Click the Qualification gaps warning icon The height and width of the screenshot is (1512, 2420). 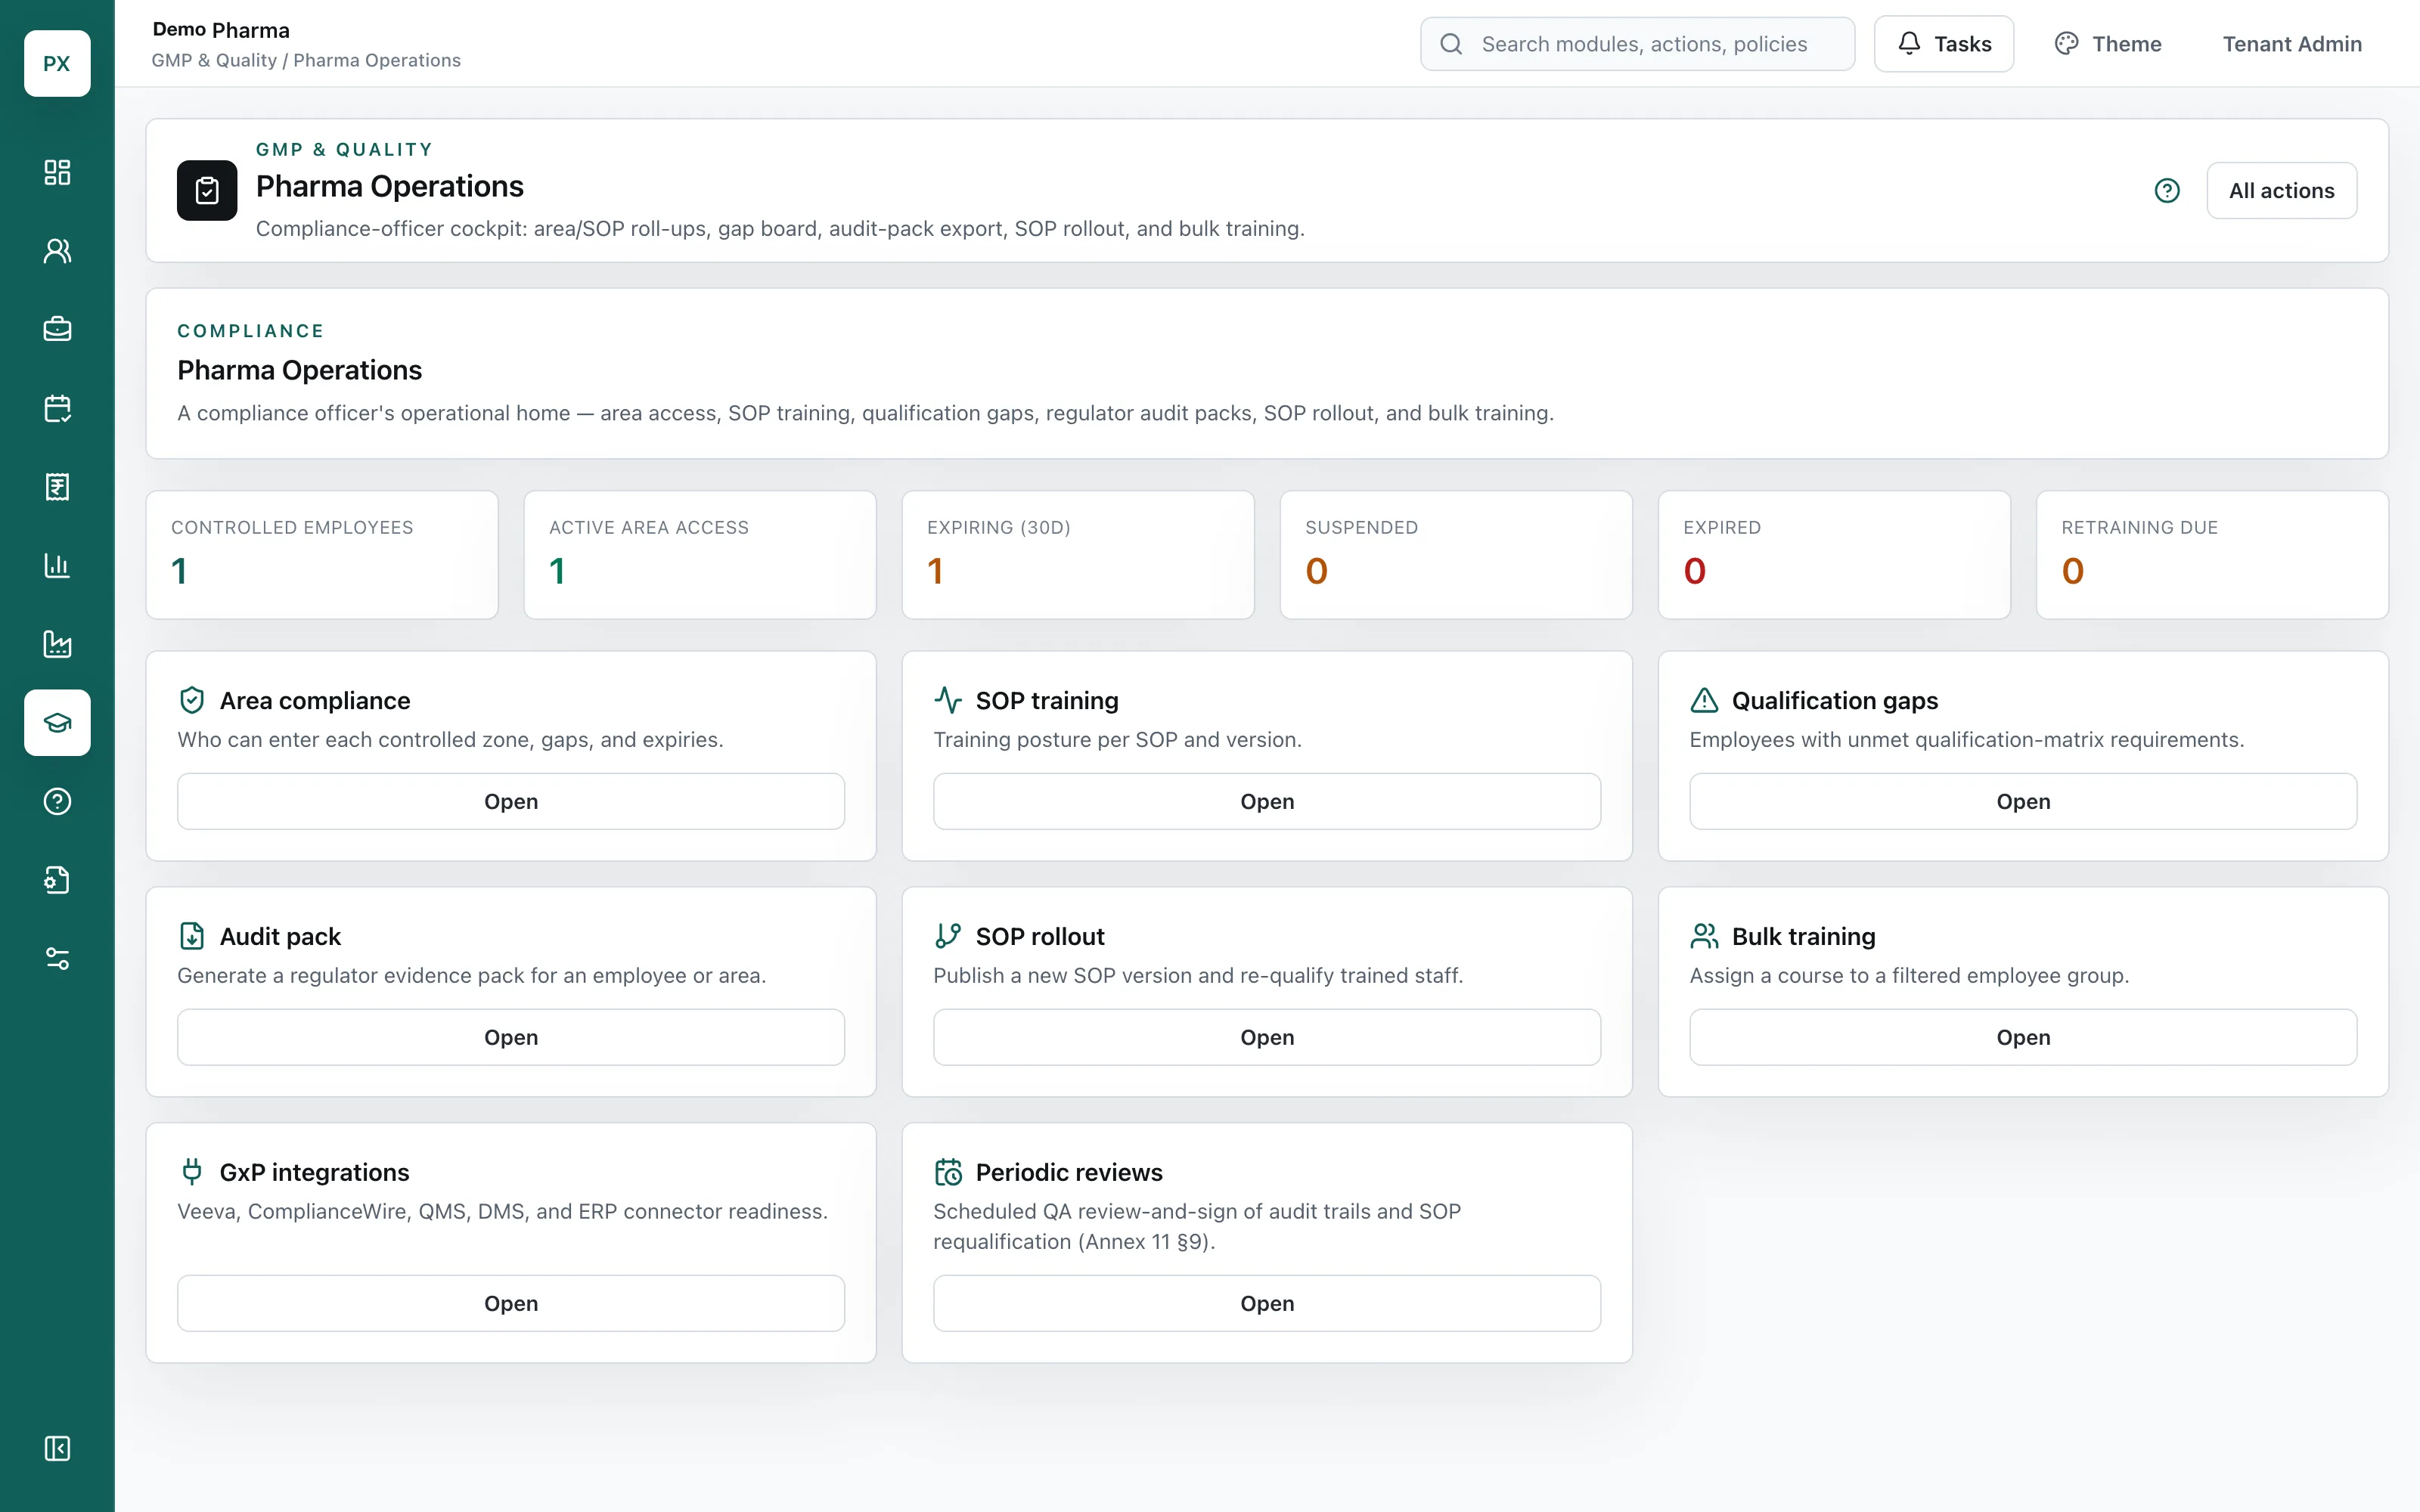click(1704, 700)
